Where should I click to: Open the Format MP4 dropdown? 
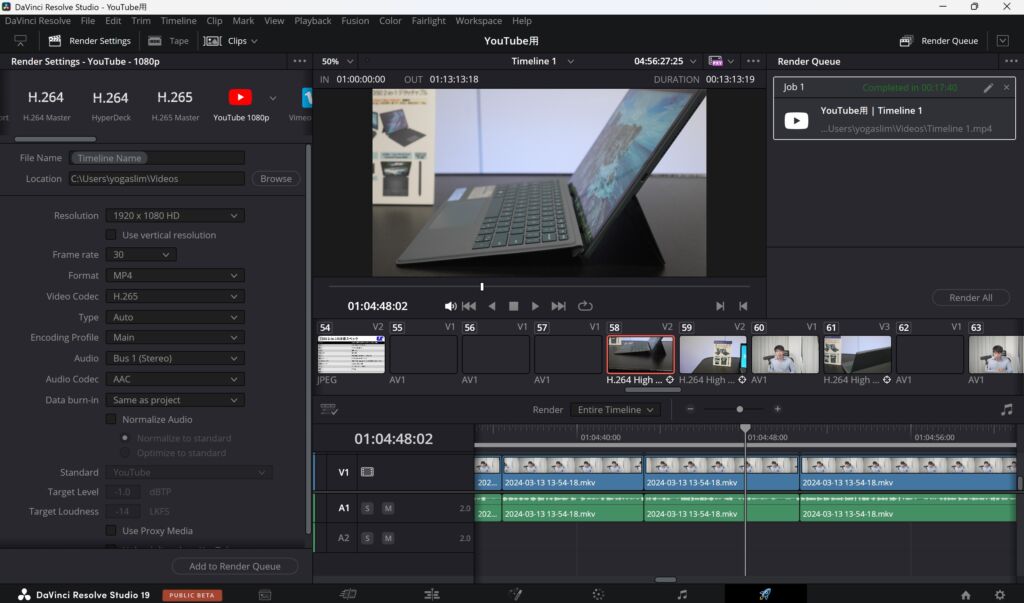(175, 276)
